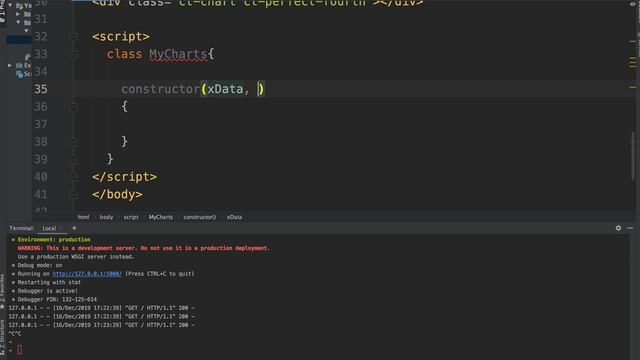This screenshot has height=360, width=640.
Task: Open the 127.0.0.1:5000 link in terminal
Action: point(87,274)
